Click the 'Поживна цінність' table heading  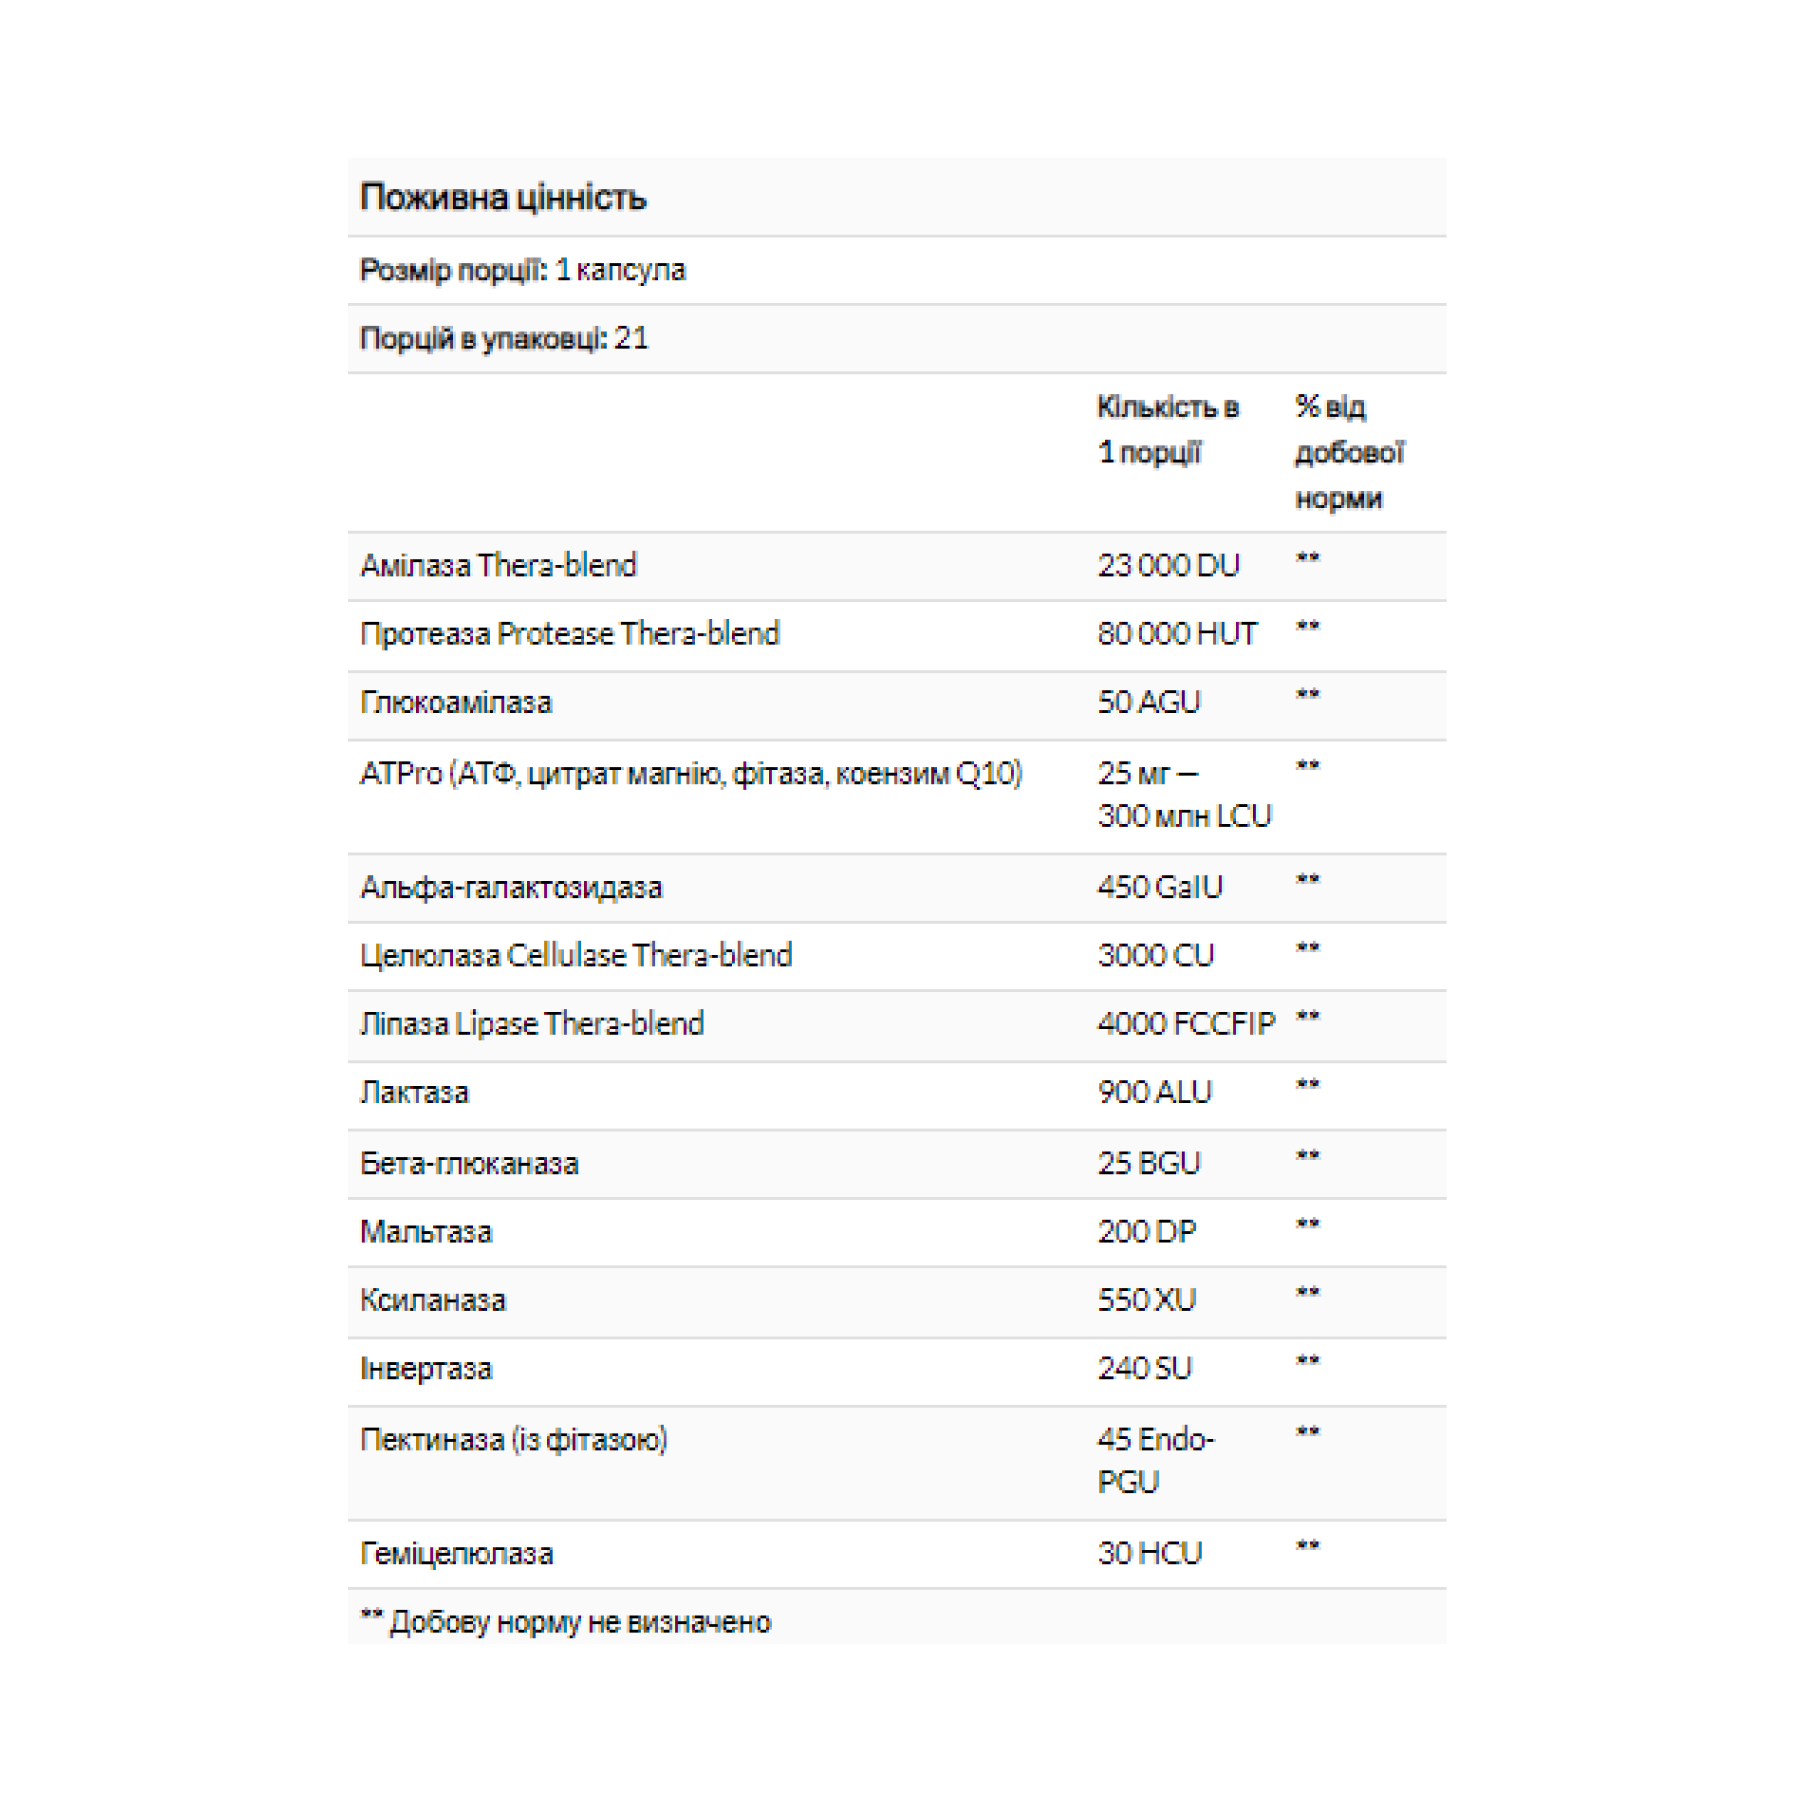[x=503, y=198]
